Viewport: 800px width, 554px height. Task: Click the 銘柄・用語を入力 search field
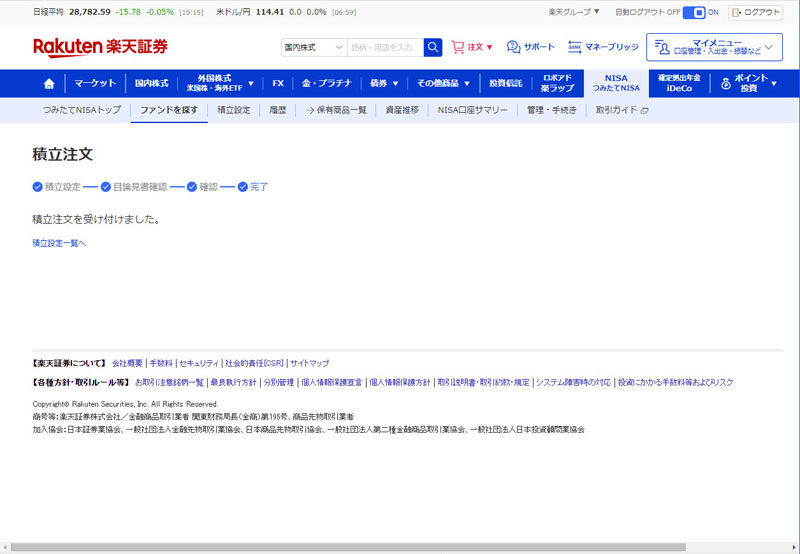[x=384, y=47]
